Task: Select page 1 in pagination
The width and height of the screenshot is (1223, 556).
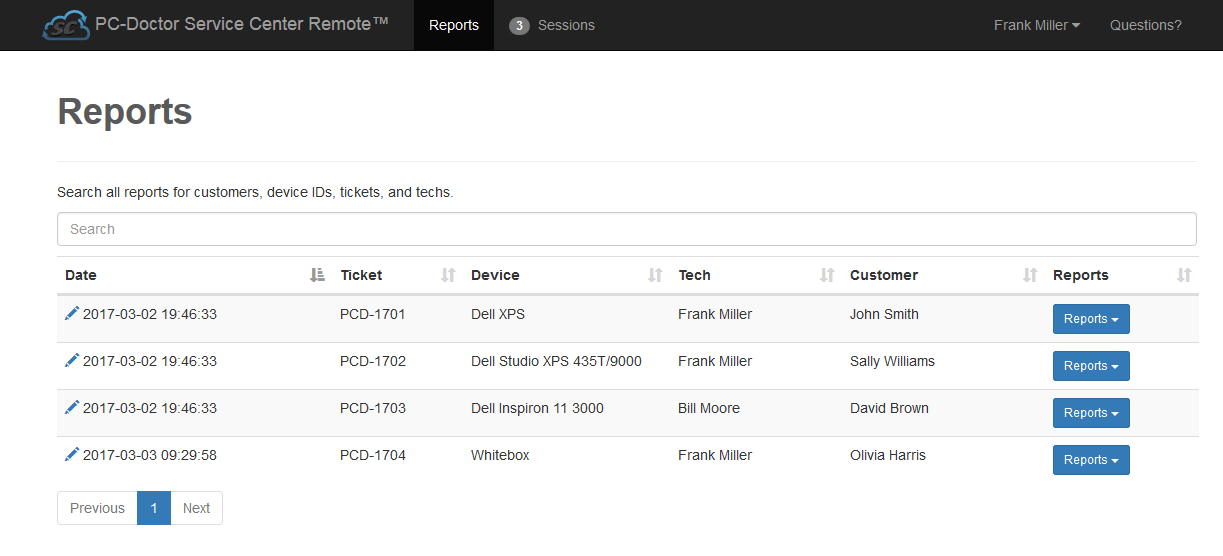Action: point(154,508)
